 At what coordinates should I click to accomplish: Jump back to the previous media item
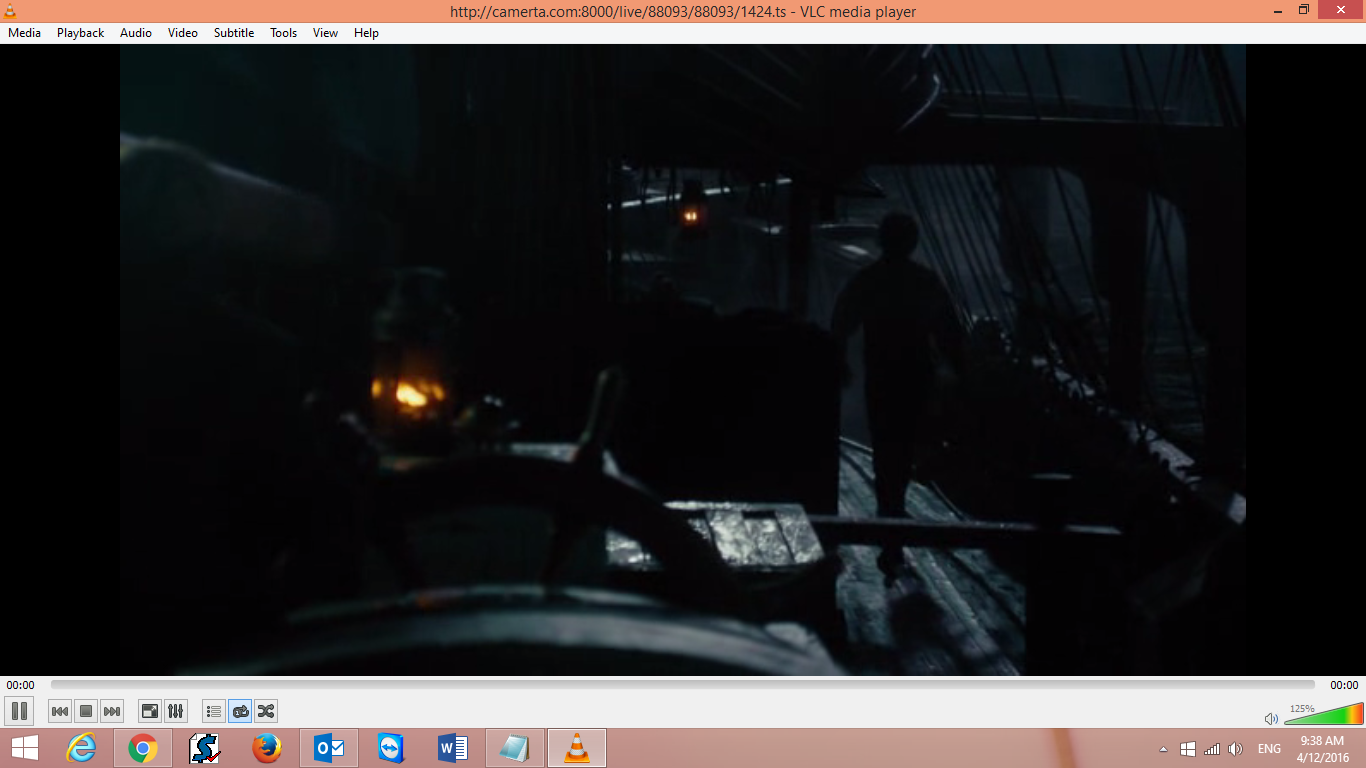(60, 710)
